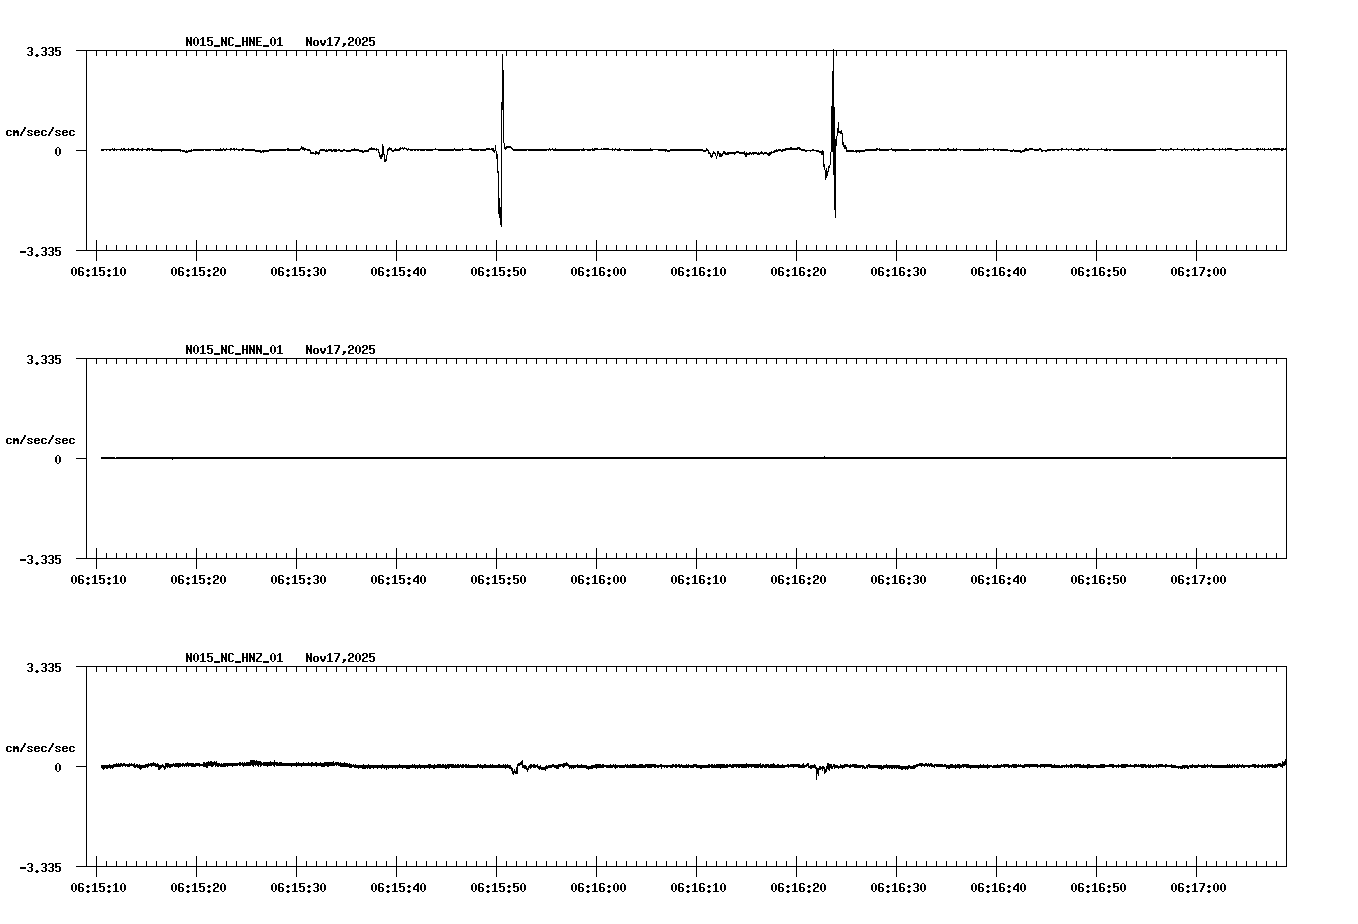Click the cm/sec/sec unit label on bottom plot

[40, 746]
